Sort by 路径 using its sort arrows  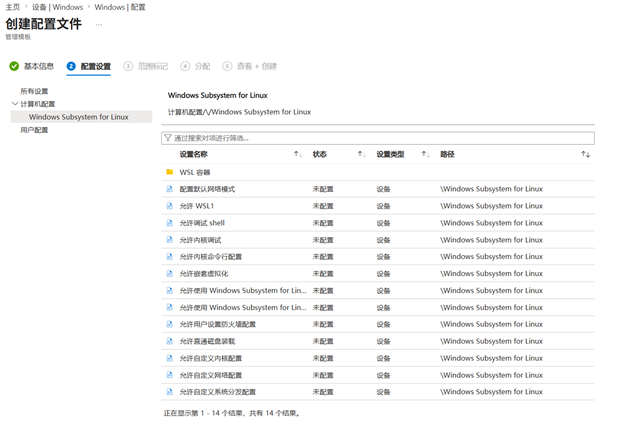tap(585, 154)
